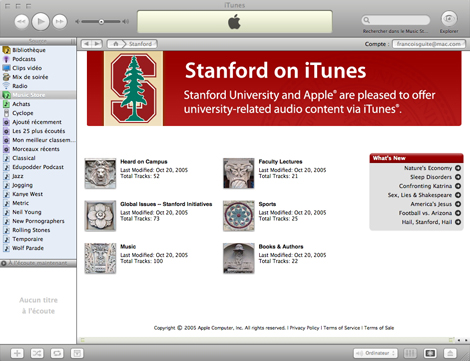Click arrow next to America's Jesus
The width and height of the screenshot is (470, 361).
tap(458, 204)
